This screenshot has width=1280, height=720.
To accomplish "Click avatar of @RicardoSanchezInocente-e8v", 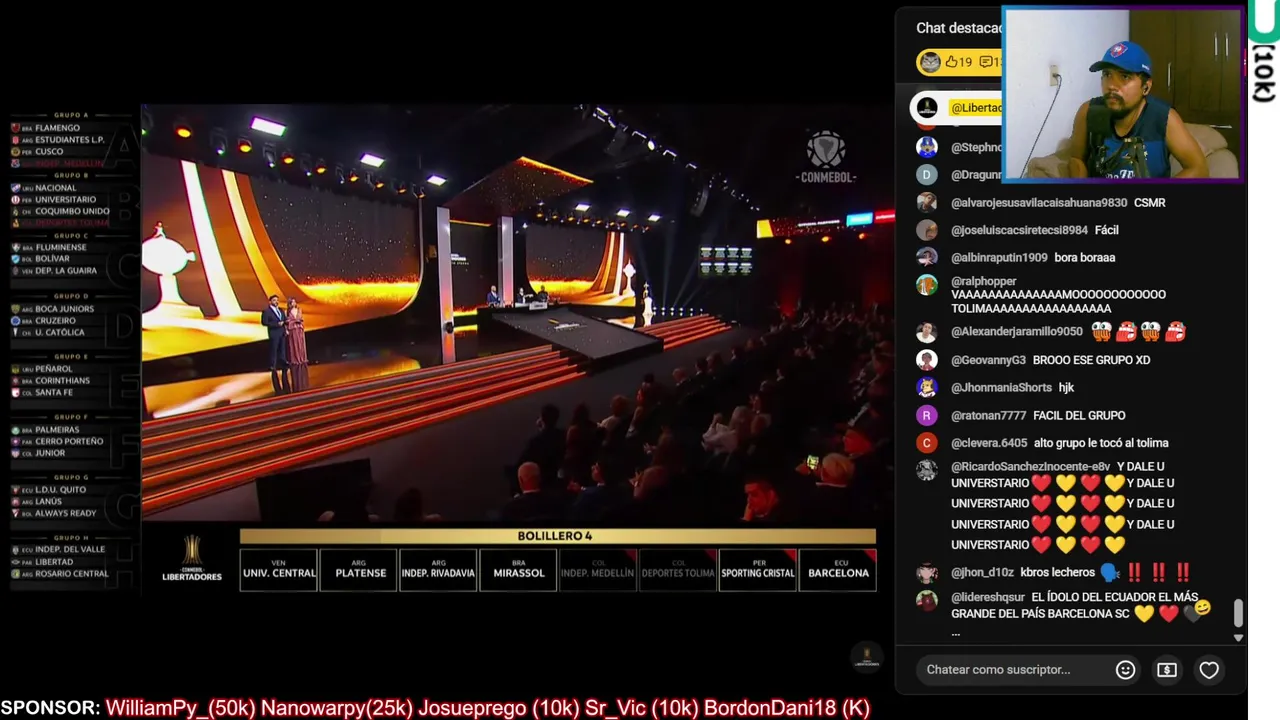I will (x=927, y=469).
